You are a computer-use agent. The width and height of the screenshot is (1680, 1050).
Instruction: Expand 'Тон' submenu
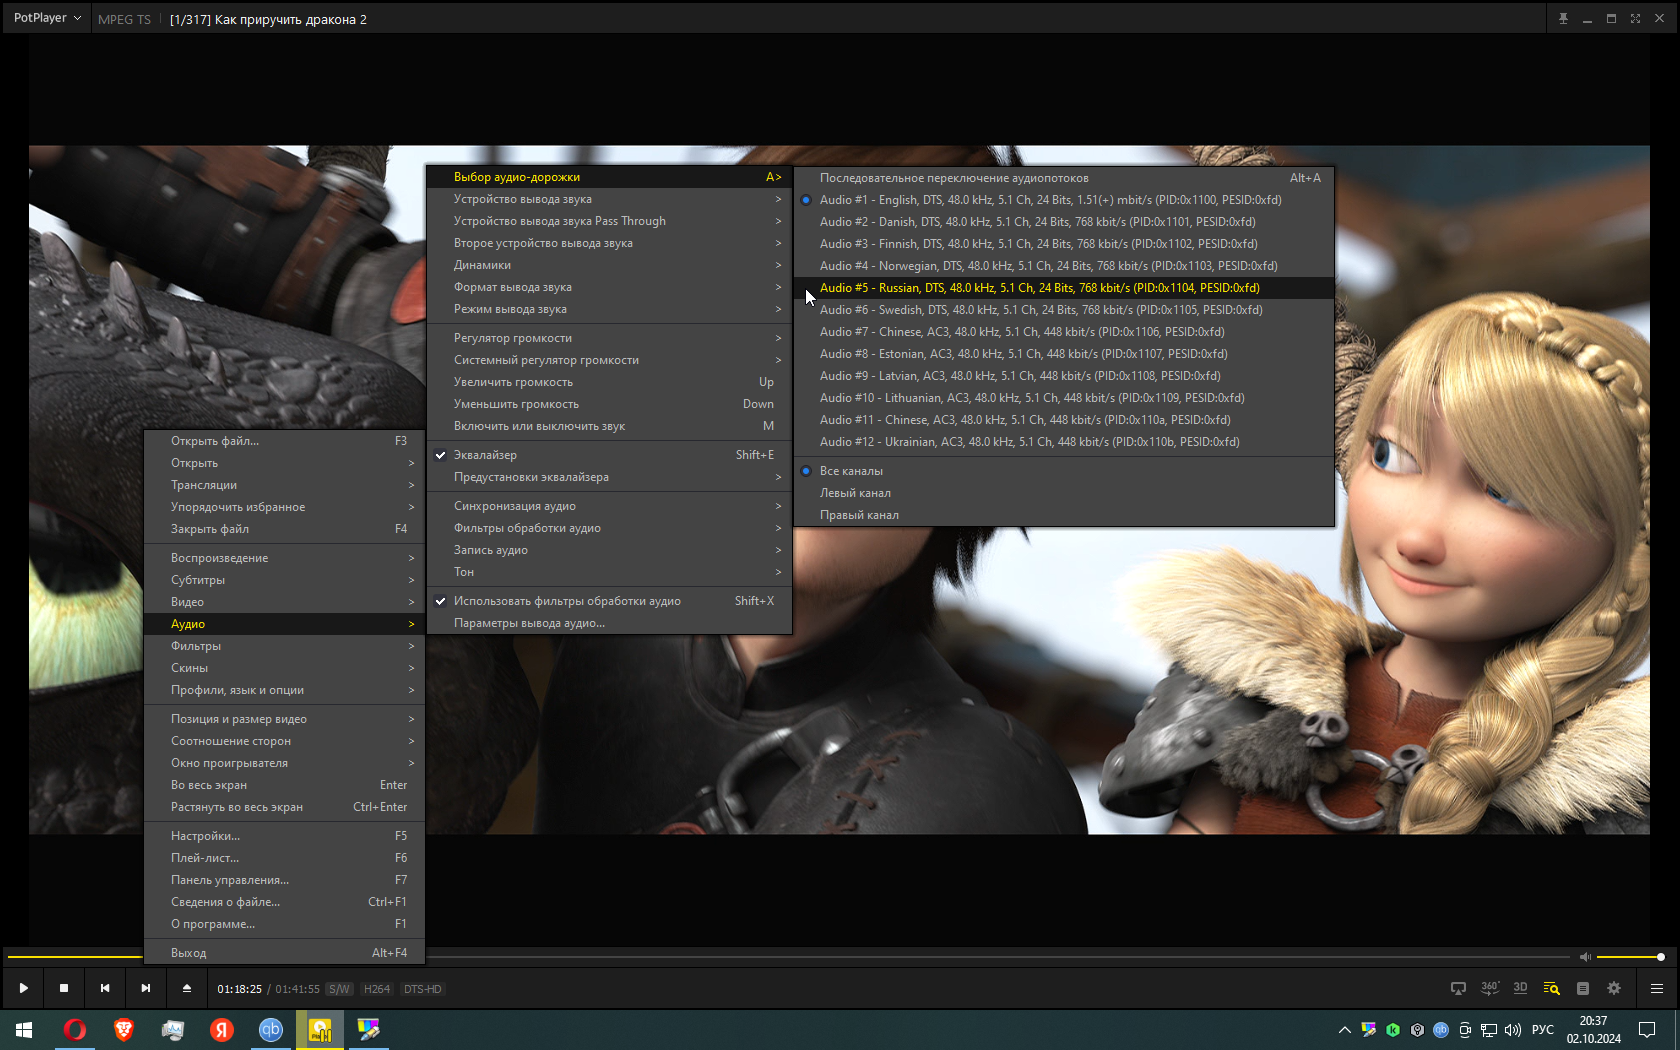coord(609,572)
